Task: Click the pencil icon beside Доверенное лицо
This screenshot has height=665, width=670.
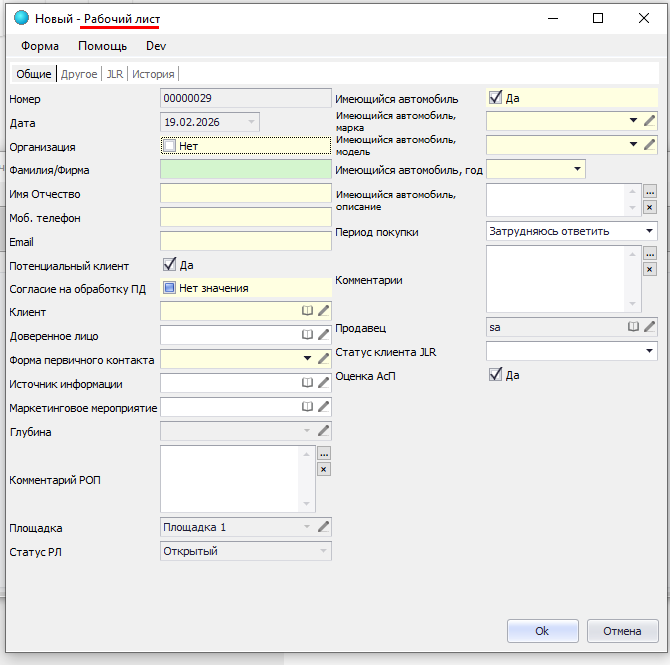Action: tap(323, 335)
